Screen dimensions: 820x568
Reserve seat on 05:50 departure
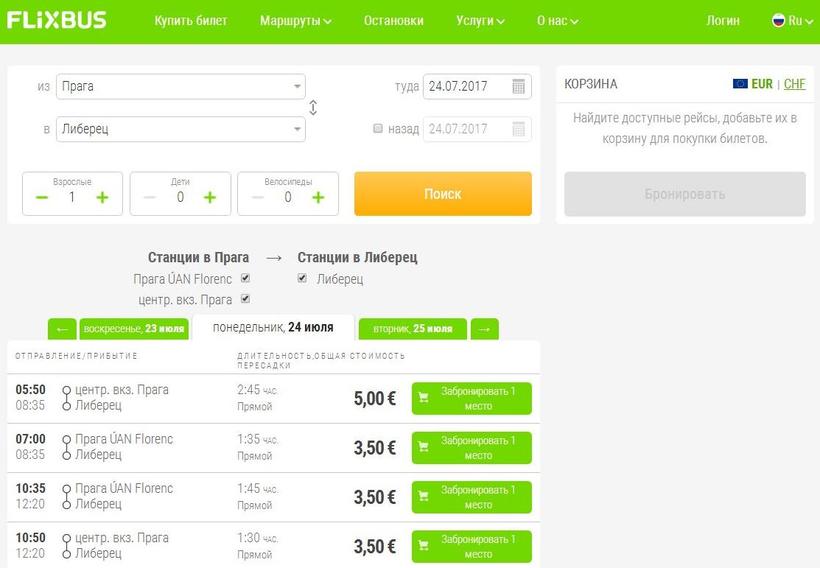click(x=472, y=399)
